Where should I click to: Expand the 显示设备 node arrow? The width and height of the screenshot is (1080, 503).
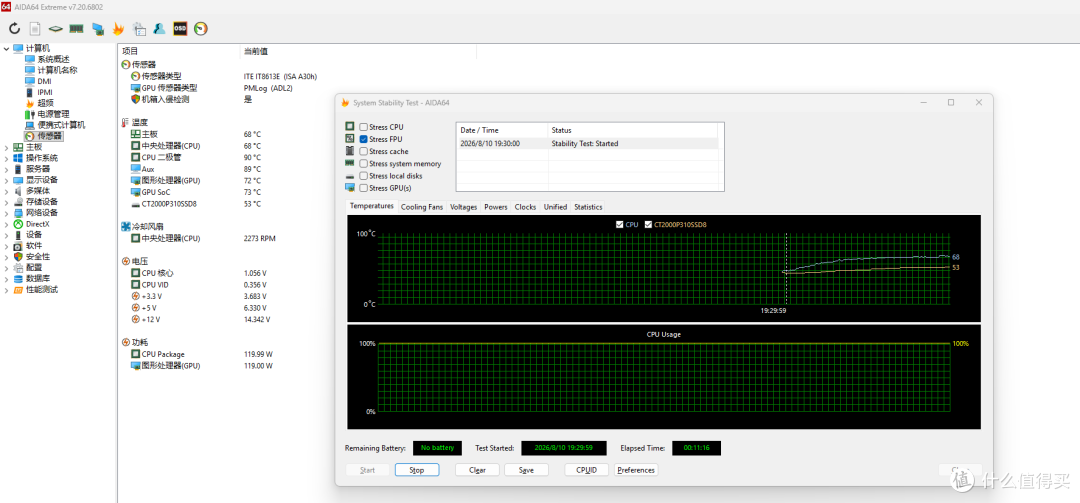click(6, 180)
